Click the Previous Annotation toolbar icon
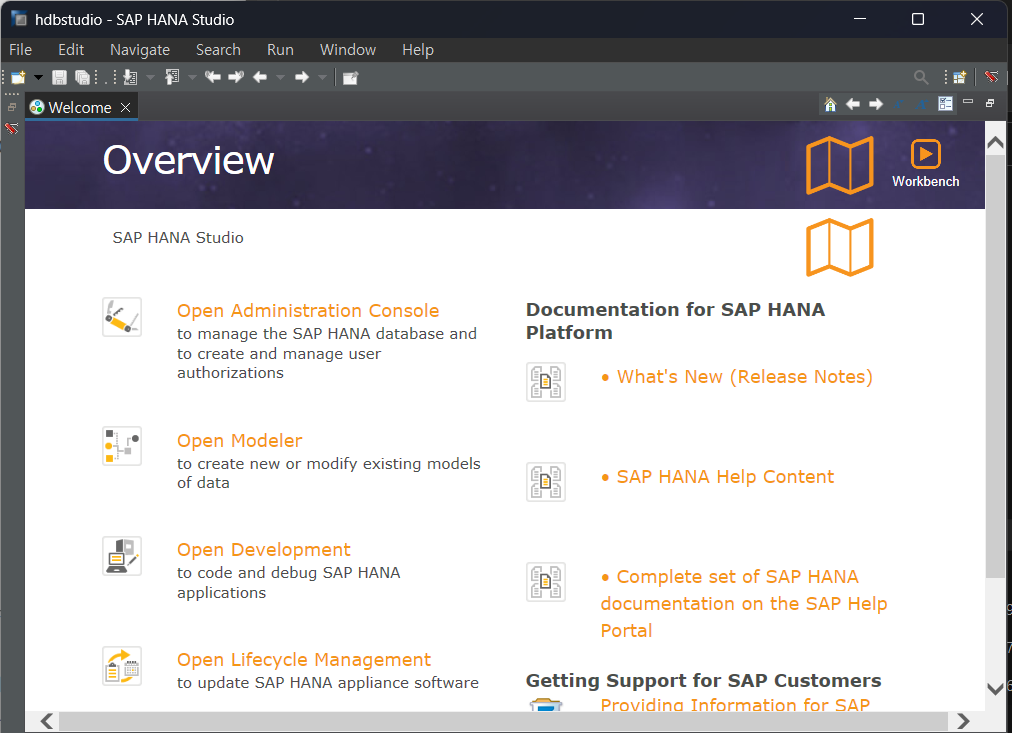Image resolution: width=1012 pixels, height=733 pixels. (x=172, y=77)
